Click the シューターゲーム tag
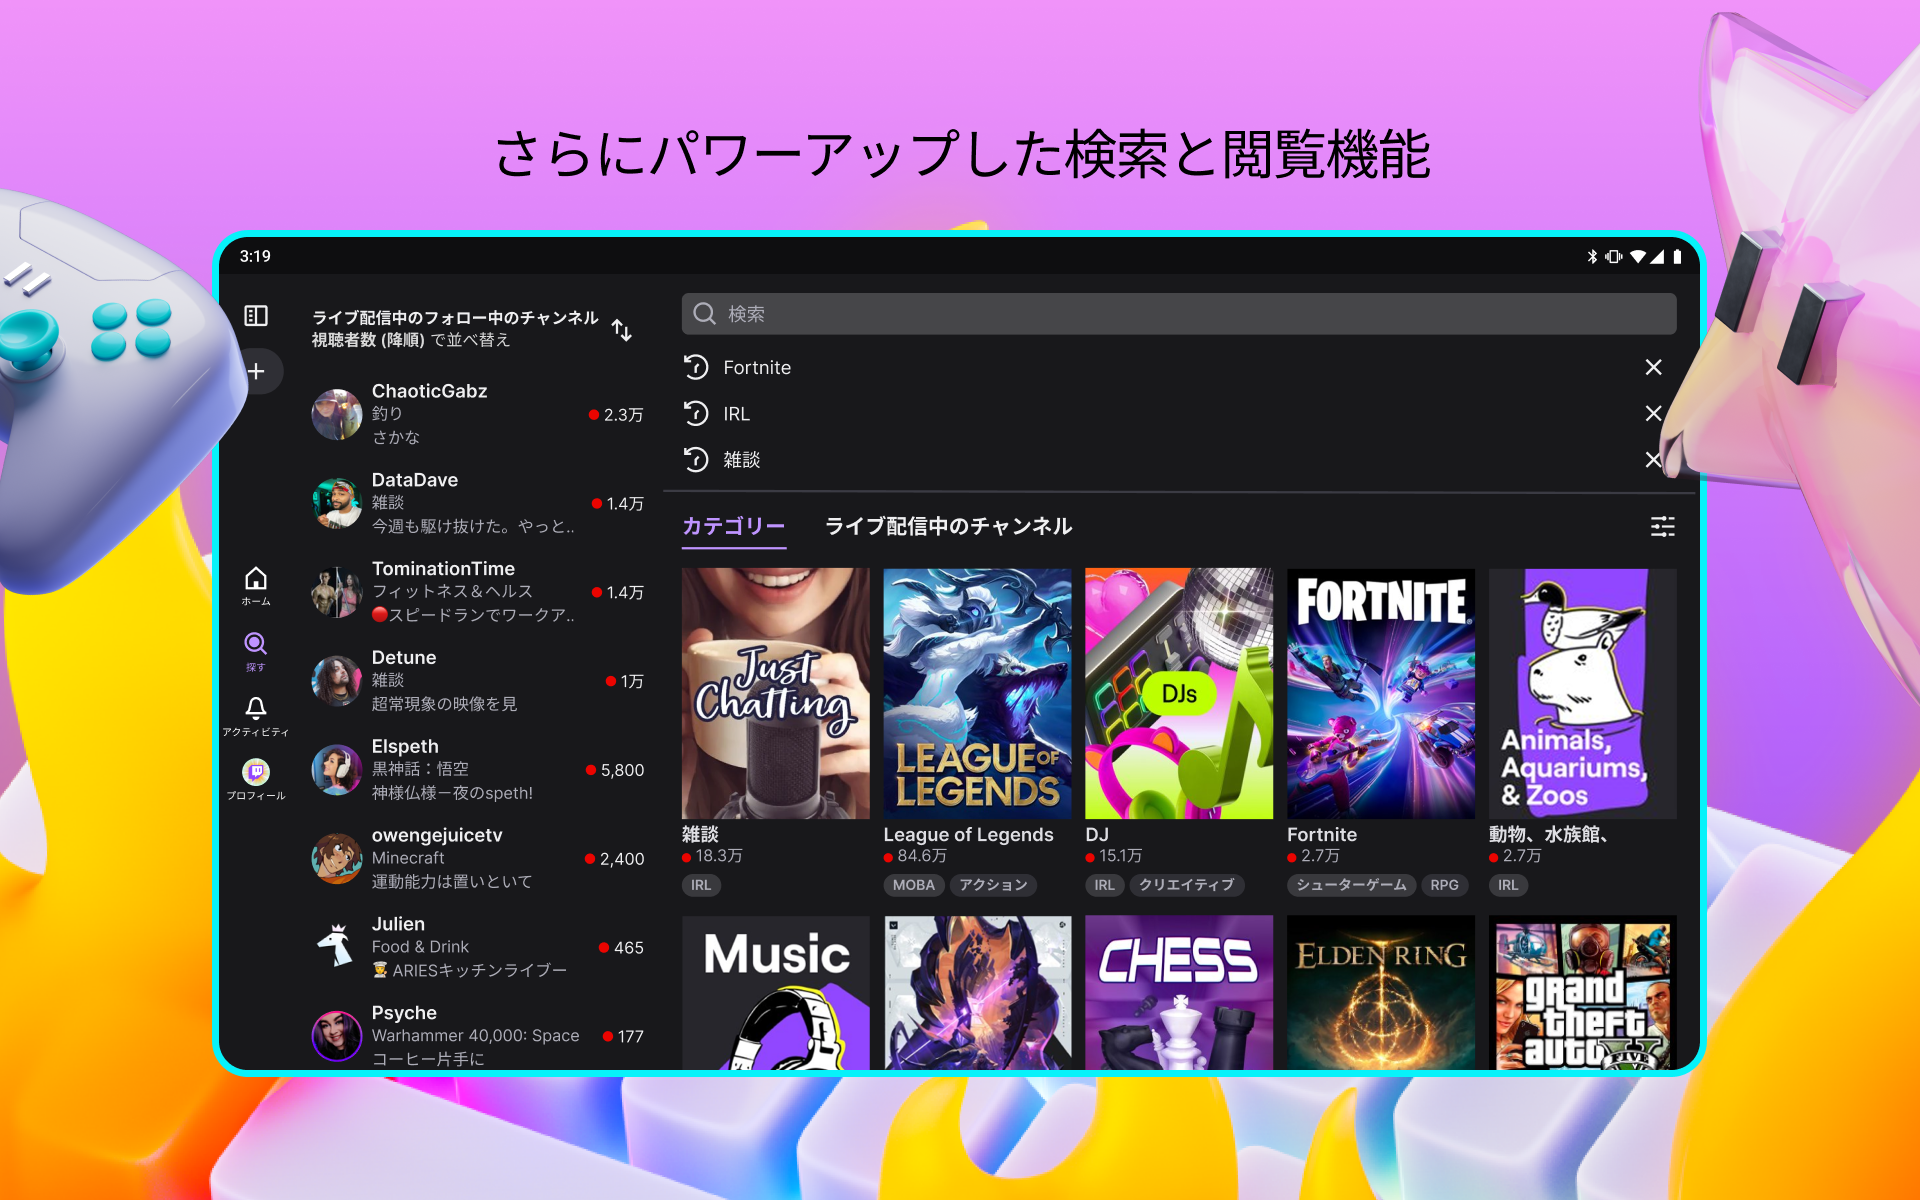Viewport: 1920px width, 1200px height. [x=1351, y=885]
